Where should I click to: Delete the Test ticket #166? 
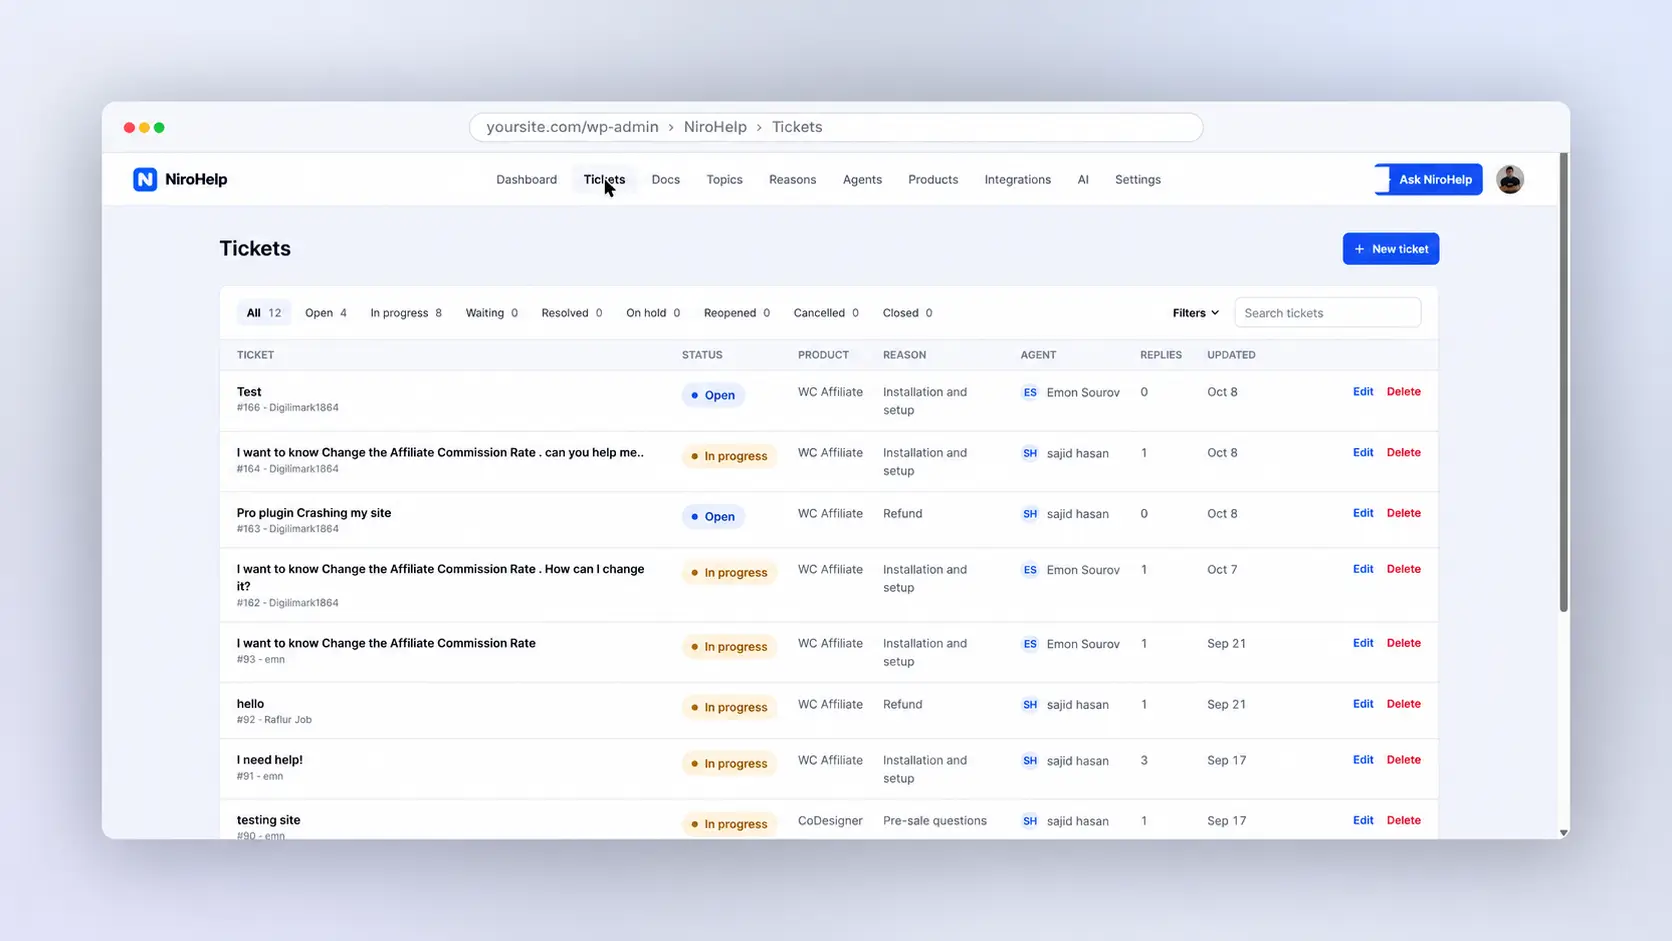[1403, 392]
